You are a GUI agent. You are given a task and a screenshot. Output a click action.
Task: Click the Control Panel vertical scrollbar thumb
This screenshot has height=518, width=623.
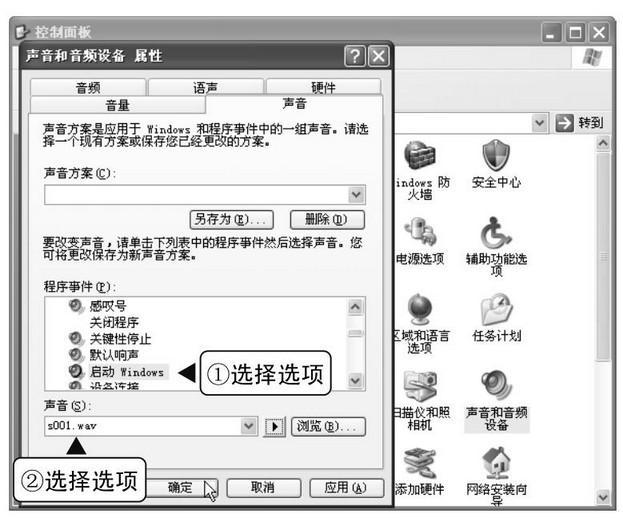(x=603, y=257)
